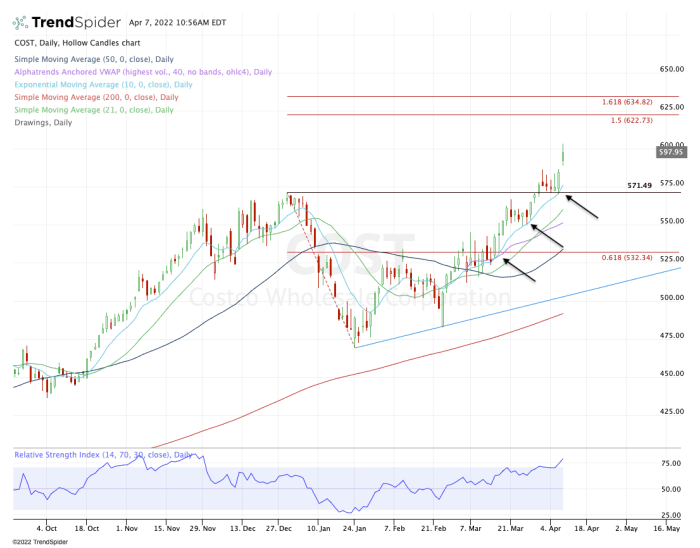Viewport: 700px width, 548px height.
Task: Click the 13. Dec date label
Action: 243,528
